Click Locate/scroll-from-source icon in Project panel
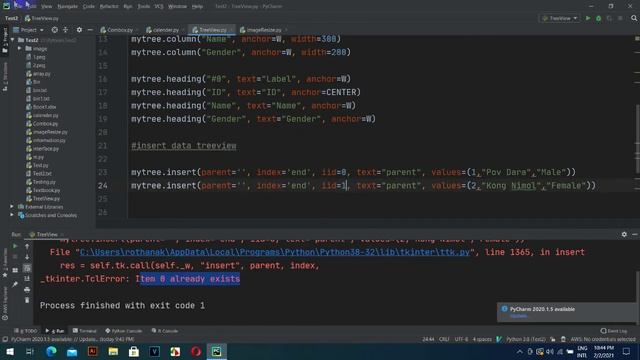The height and width of the screenshot is (360, 640). click(54, 30)
